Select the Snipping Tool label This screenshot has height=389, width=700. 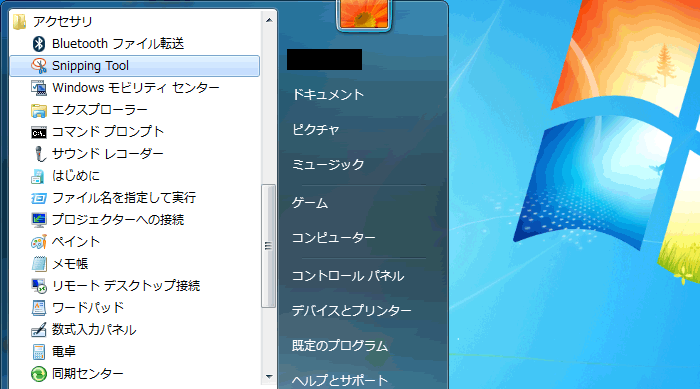click(x=90, y=66)
